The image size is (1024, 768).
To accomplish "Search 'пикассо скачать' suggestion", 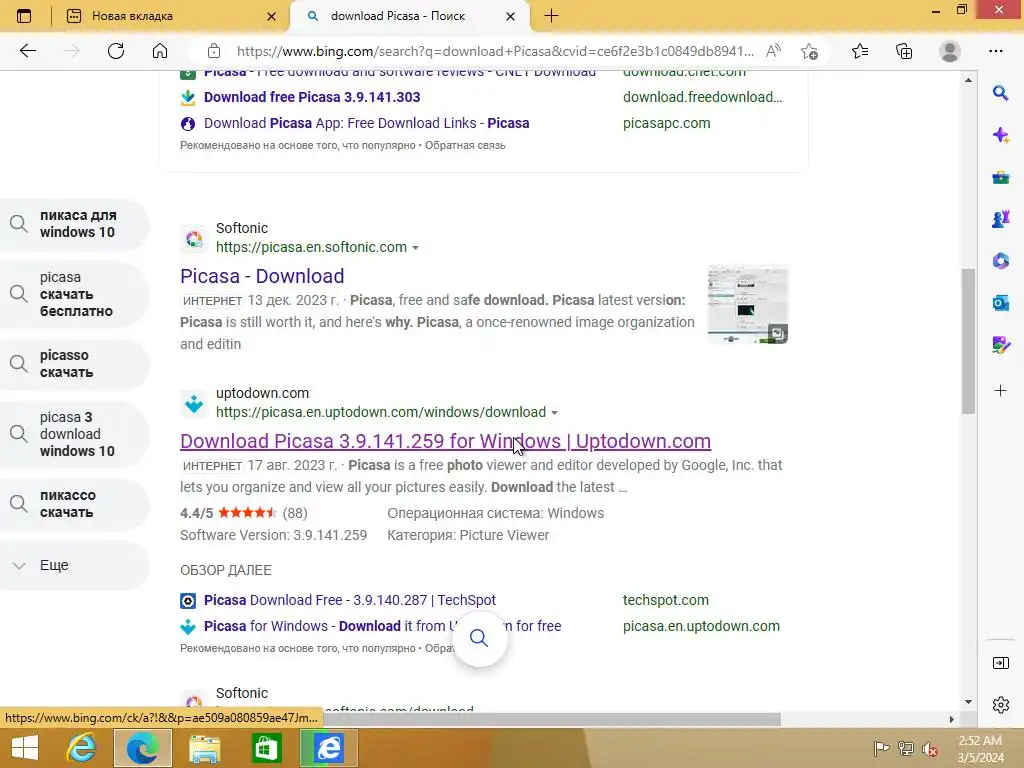I will tap(74, 504).
